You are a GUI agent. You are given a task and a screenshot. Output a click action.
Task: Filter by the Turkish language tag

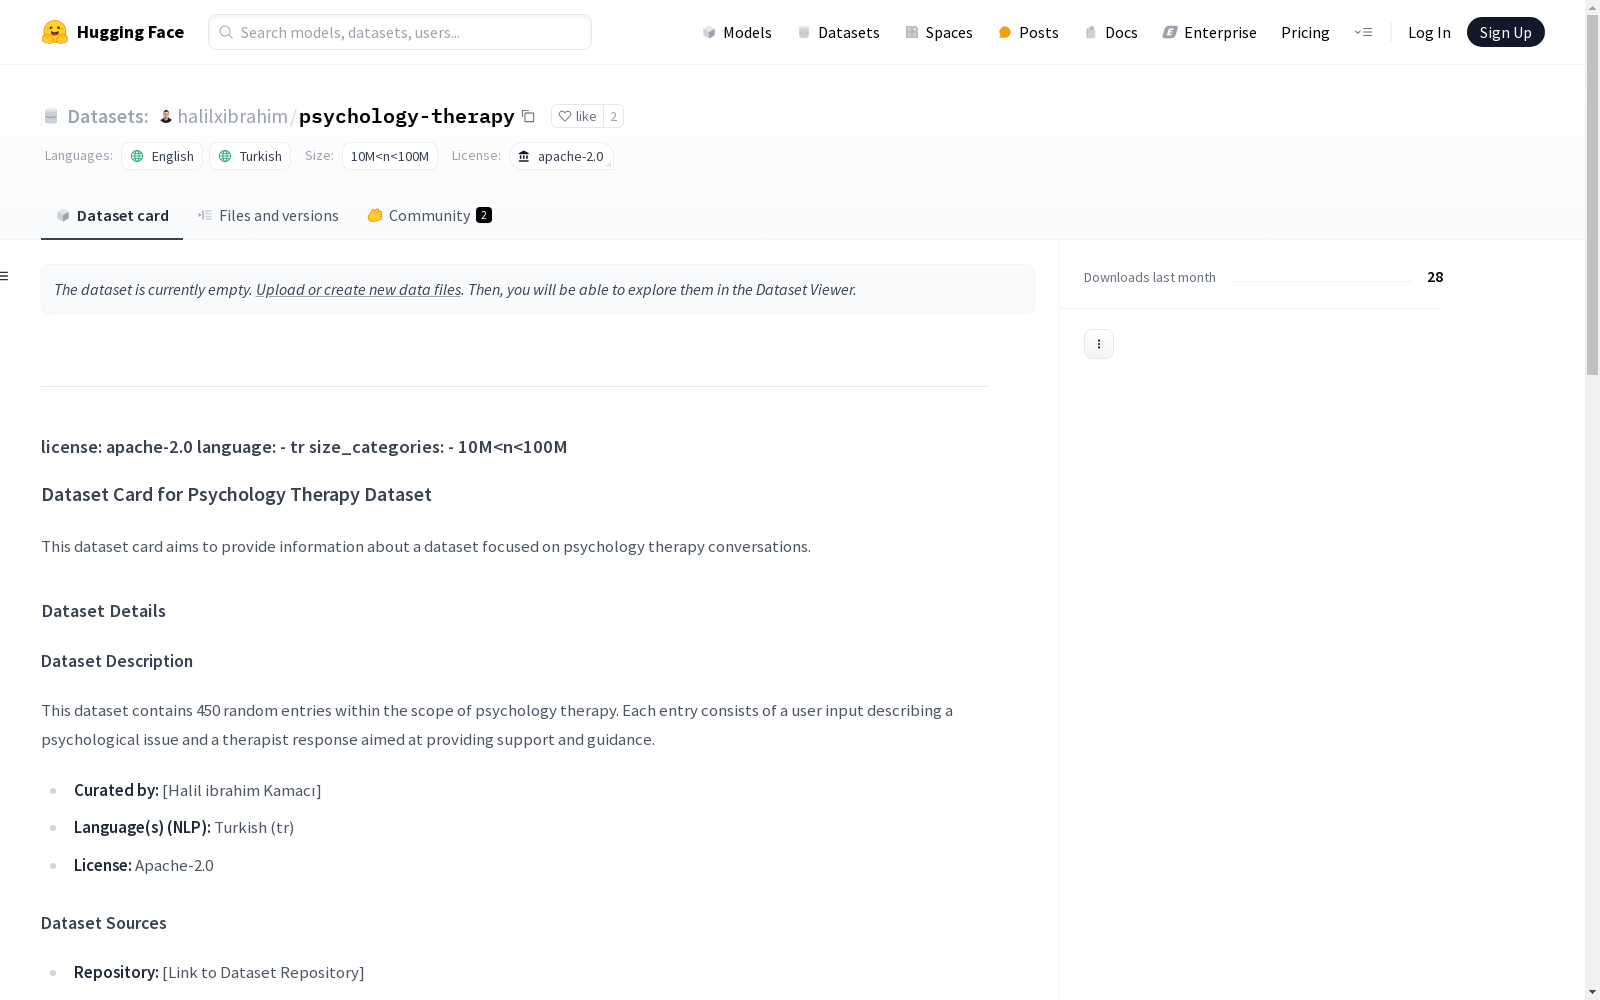[250, 156]
